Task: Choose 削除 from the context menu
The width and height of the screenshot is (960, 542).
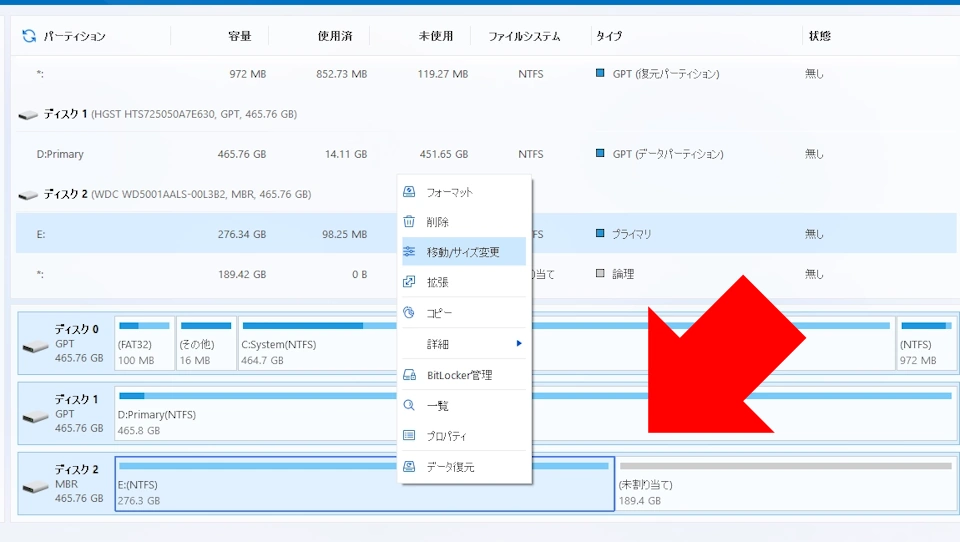Action: click(464, 222)
